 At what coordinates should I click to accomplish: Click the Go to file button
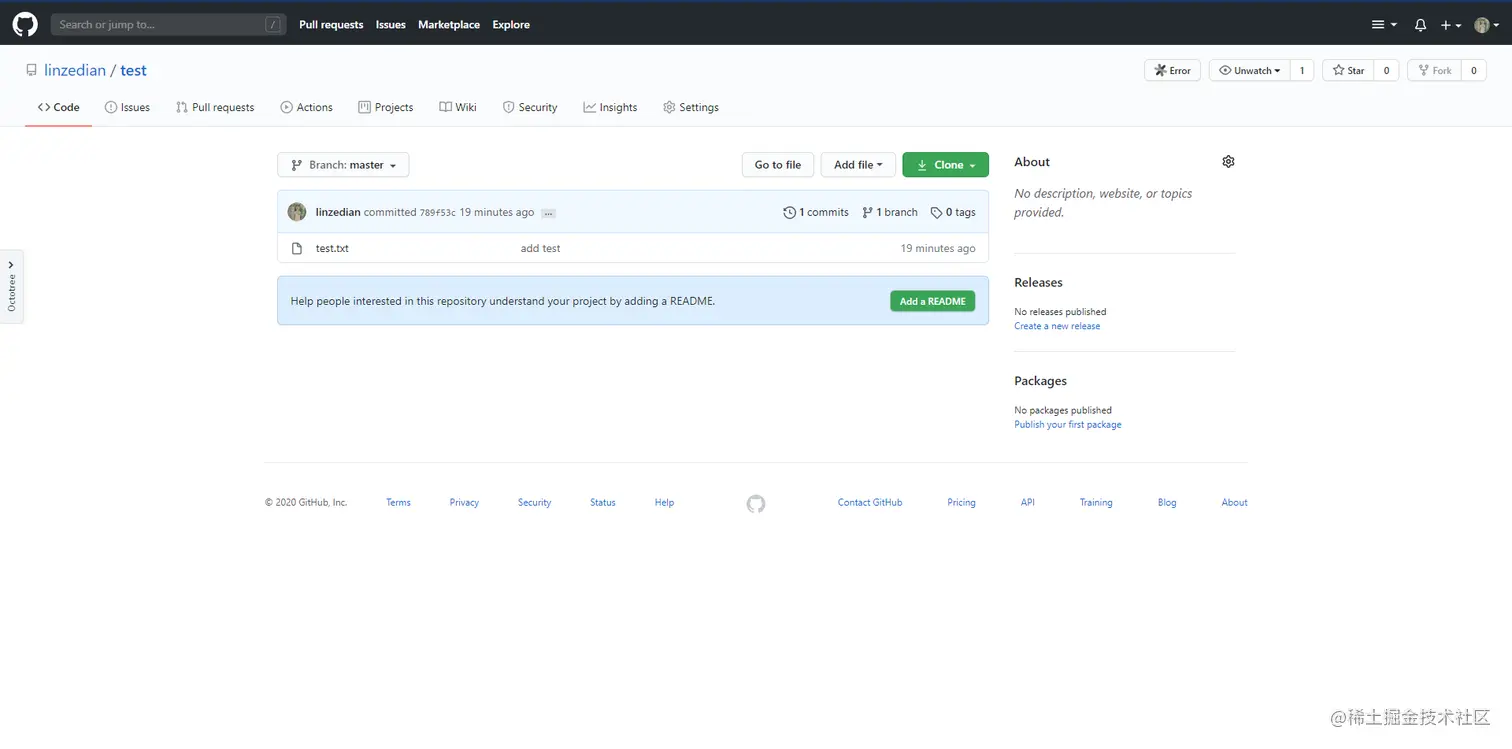(x=778, y=165)
